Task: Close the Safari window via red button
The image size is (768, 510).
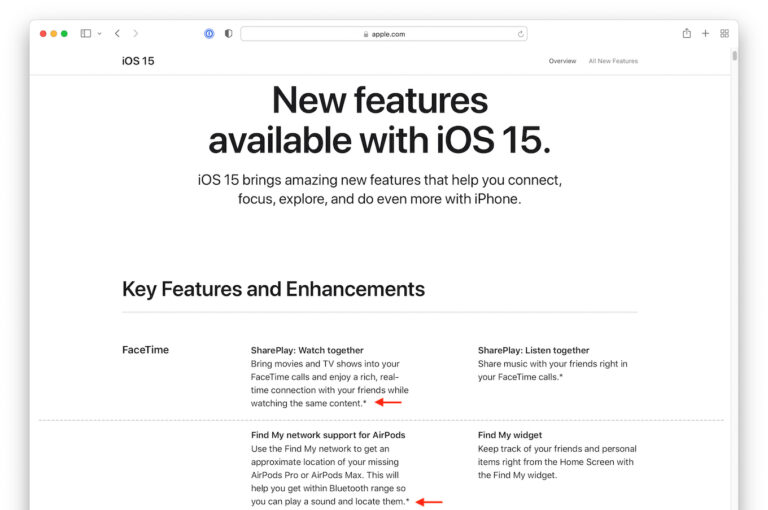Action: tap(43, 33)
